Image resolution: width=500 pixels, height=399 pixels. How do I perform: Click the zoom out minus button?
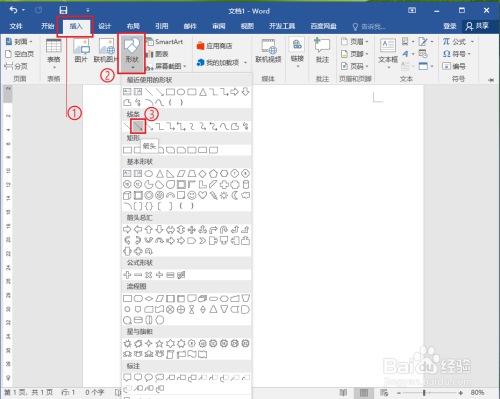398,393
